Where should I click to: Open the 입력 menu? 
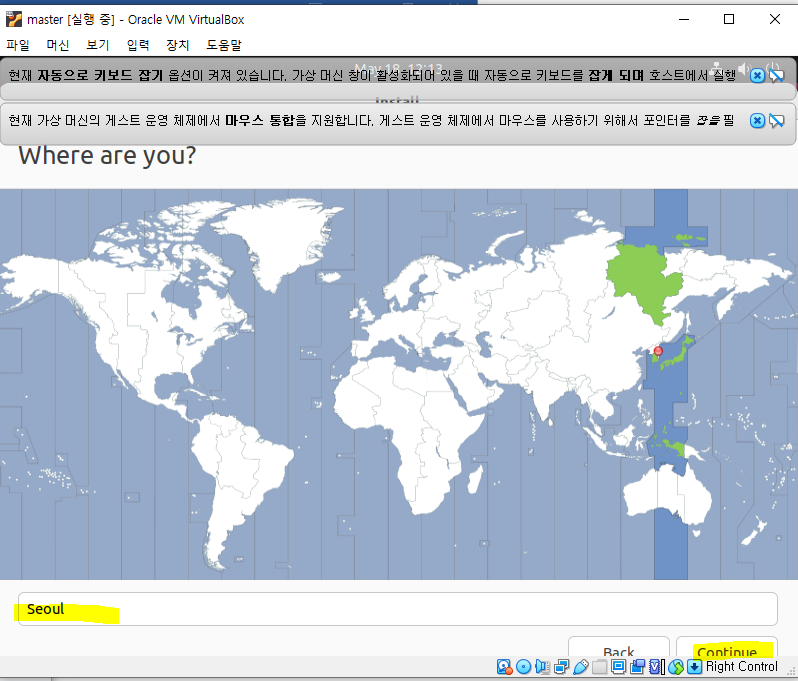coord(138,45)
